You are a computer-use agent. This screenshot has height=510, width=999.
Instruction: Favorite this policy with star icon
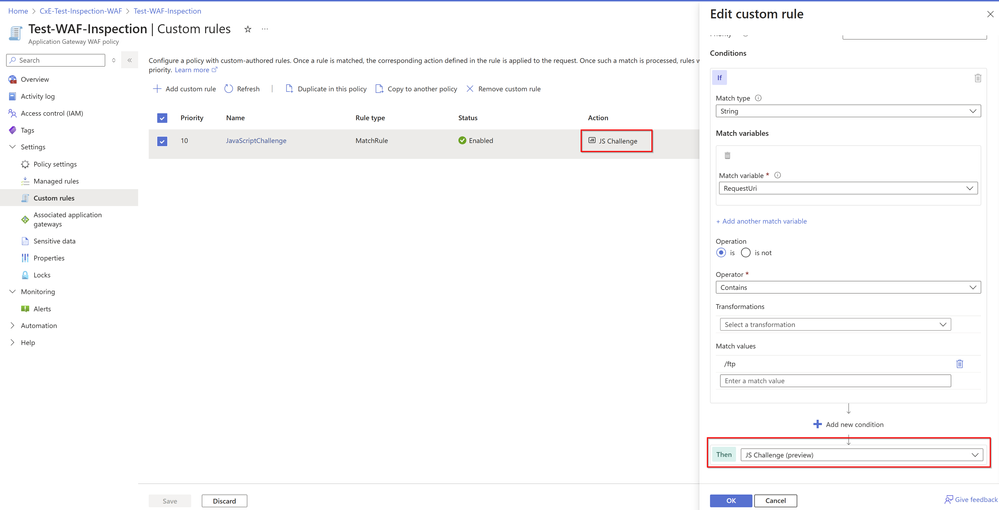click(x=248, y=29)
